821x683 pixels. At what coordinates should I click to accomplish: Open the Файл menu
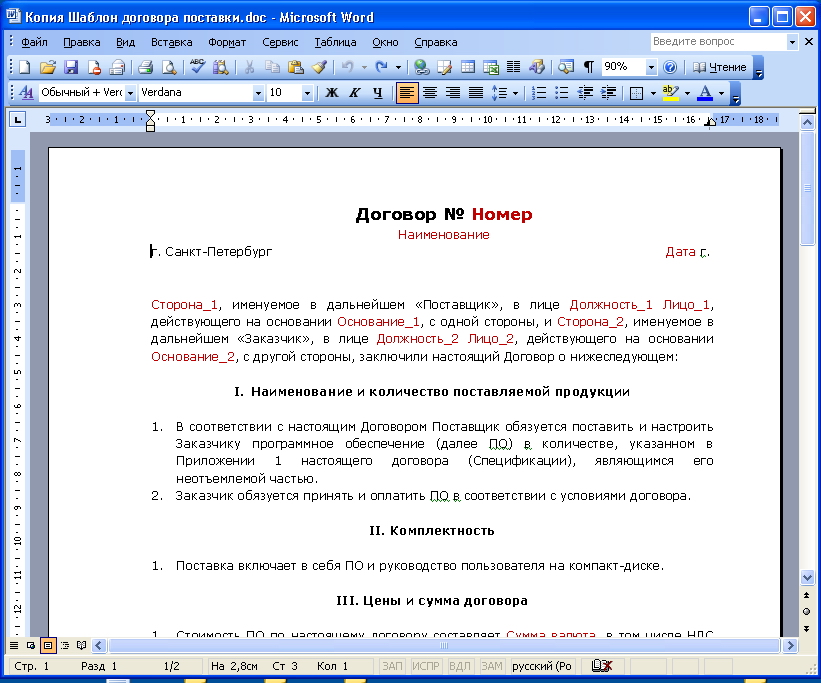point(34,42)
